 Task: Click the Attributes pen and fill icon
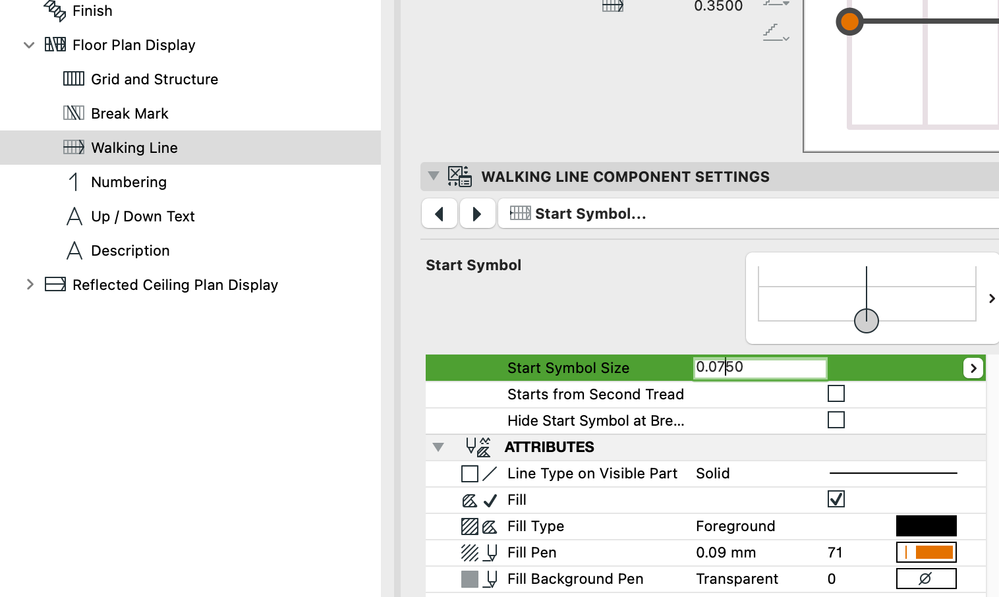click(x=478, y=447)
